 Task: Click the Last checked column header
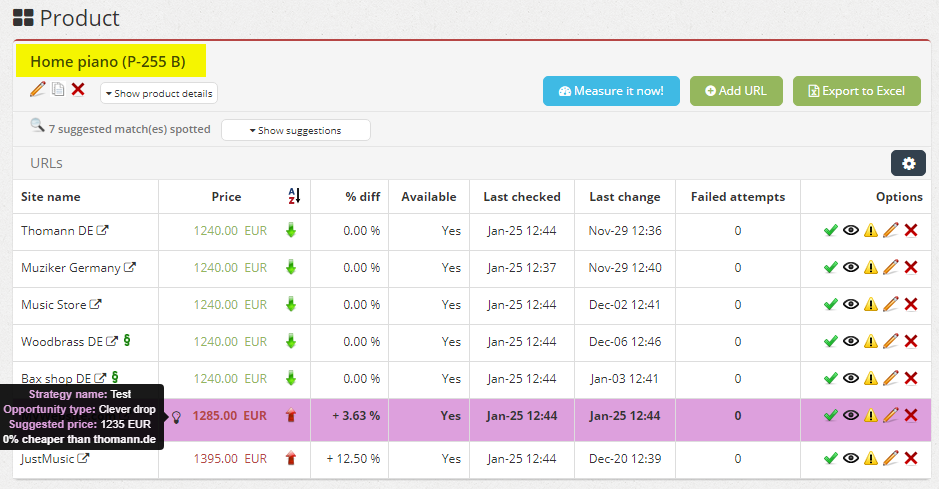(522, 197)
